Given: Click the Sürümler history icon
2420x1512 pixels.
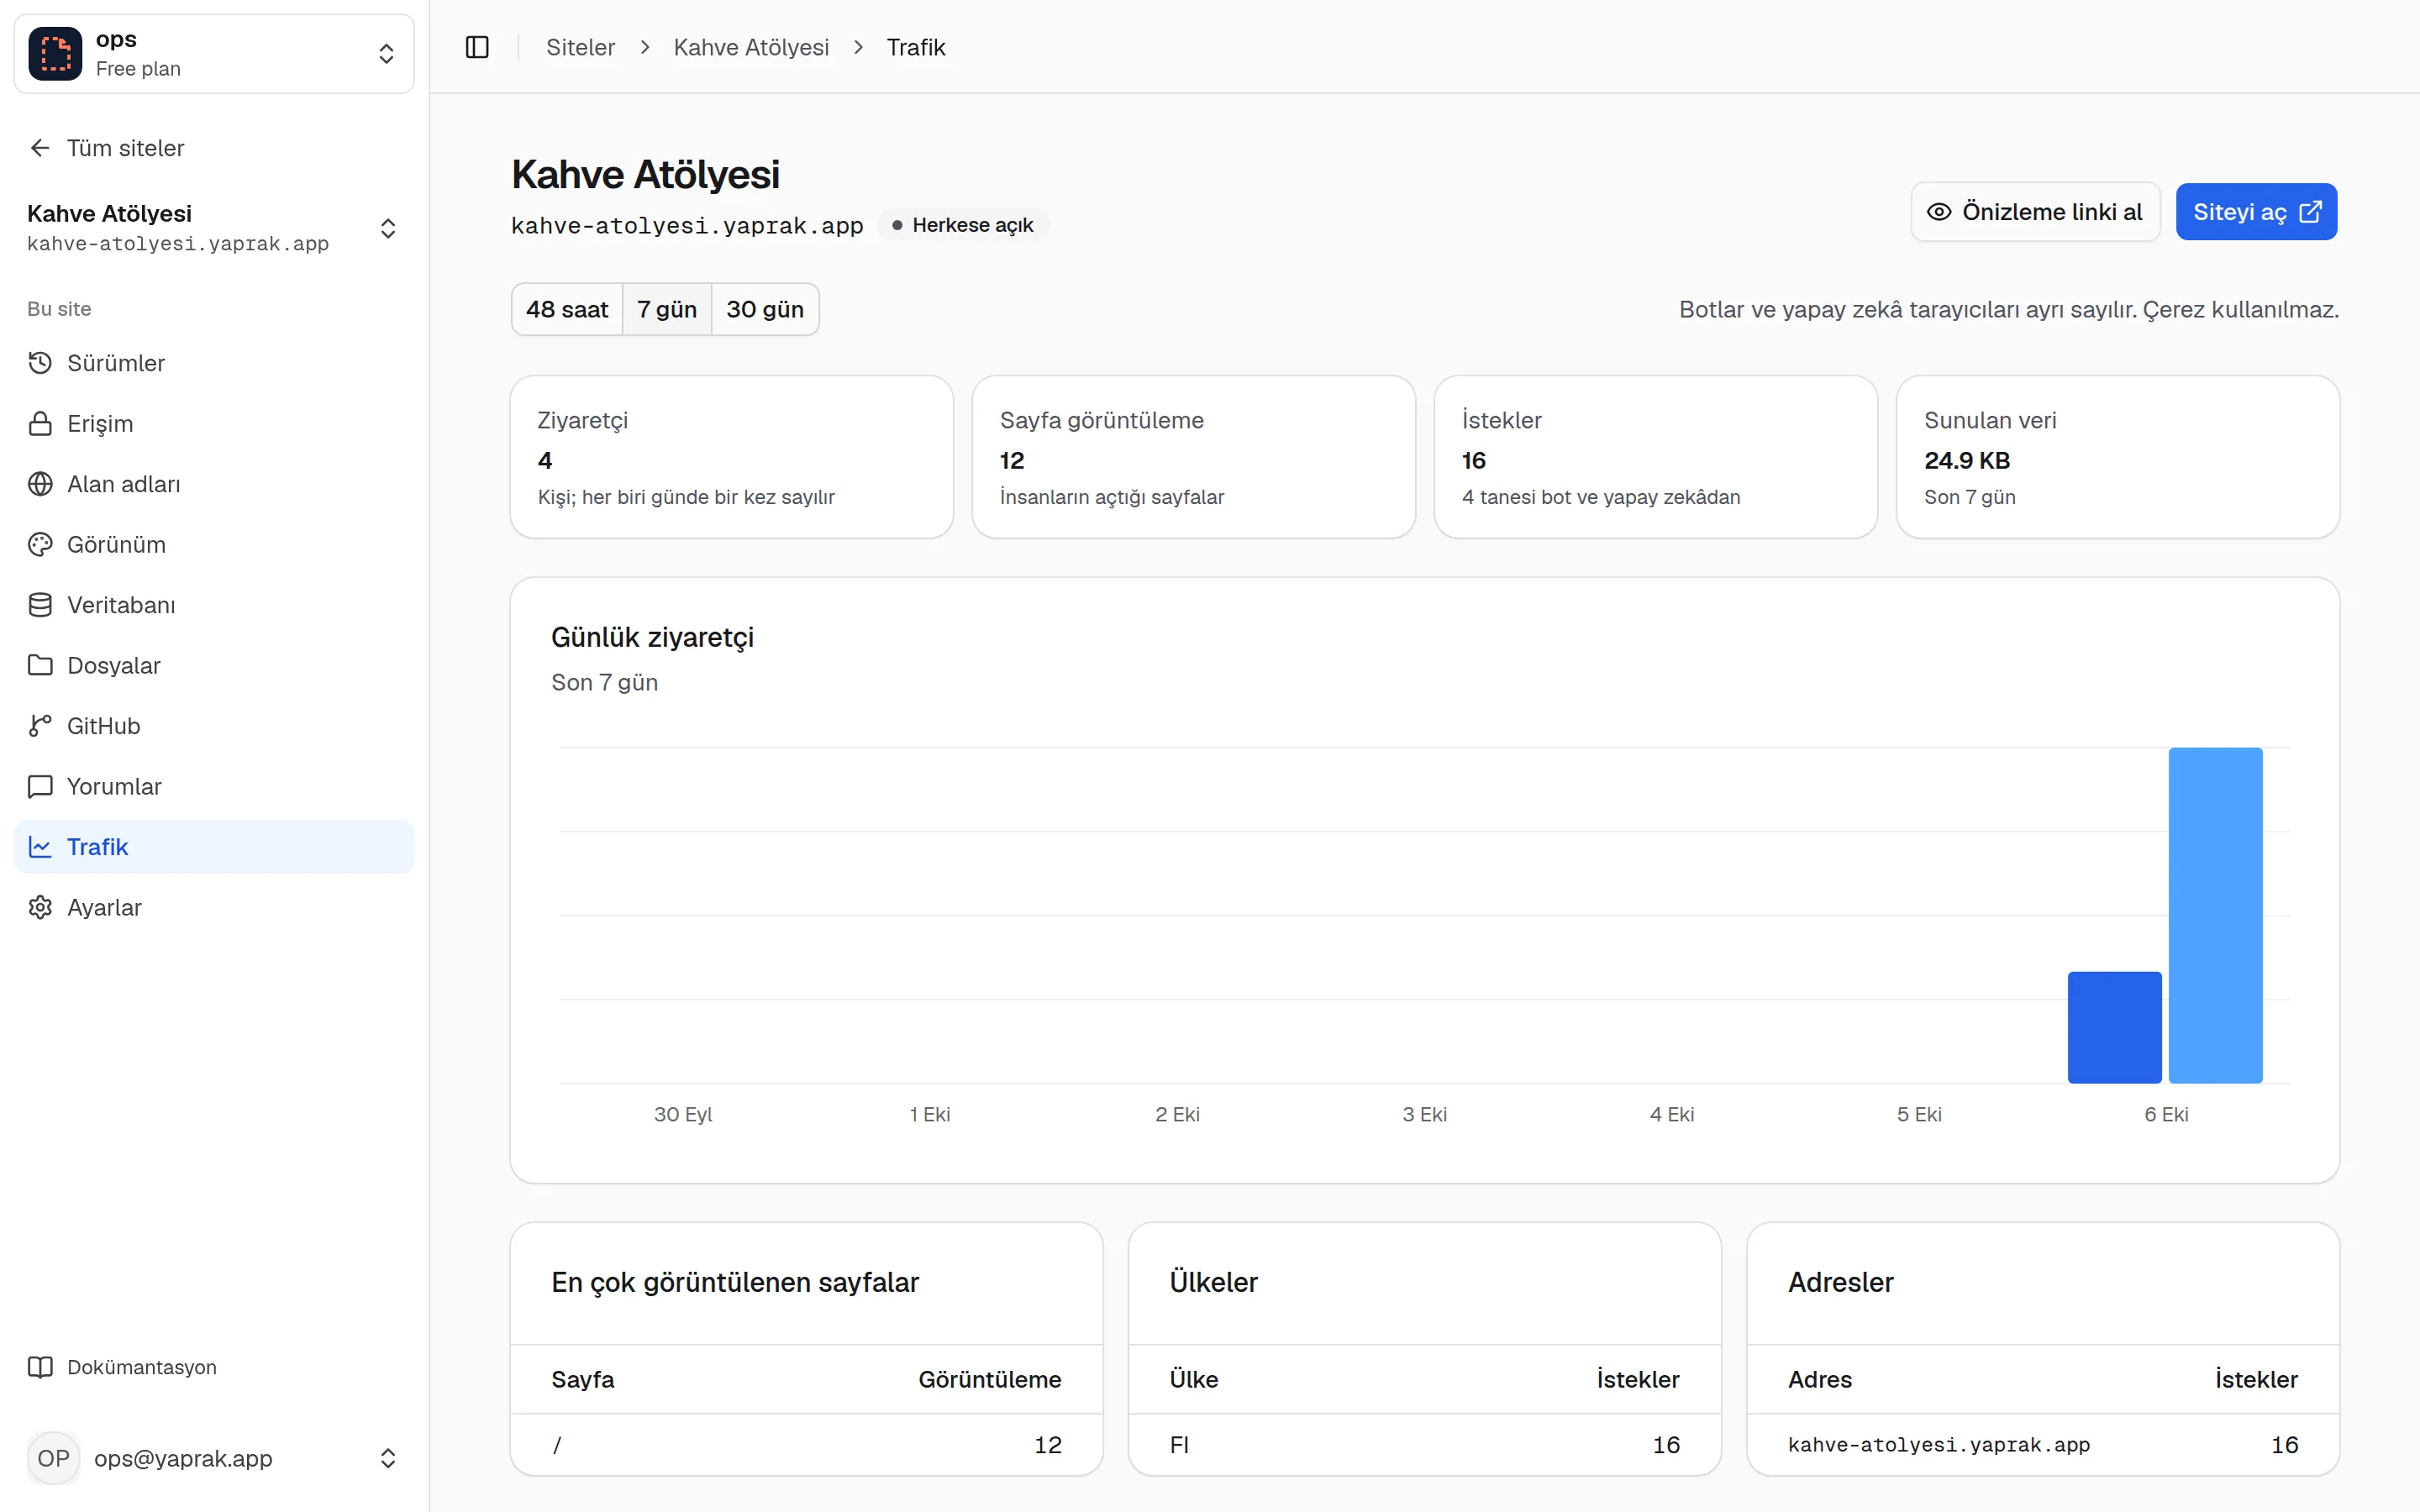Looking at the screenshot, I should coord(40,363).
